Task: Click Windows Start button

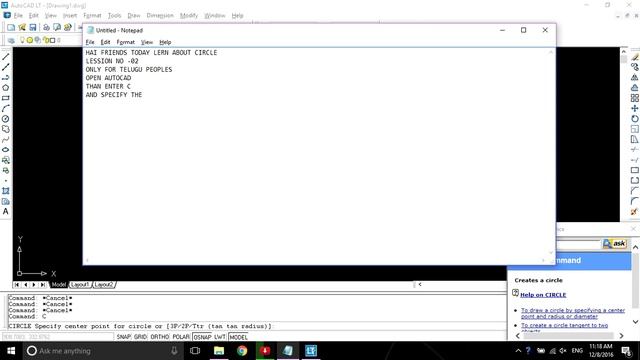Action: [11, 351]
